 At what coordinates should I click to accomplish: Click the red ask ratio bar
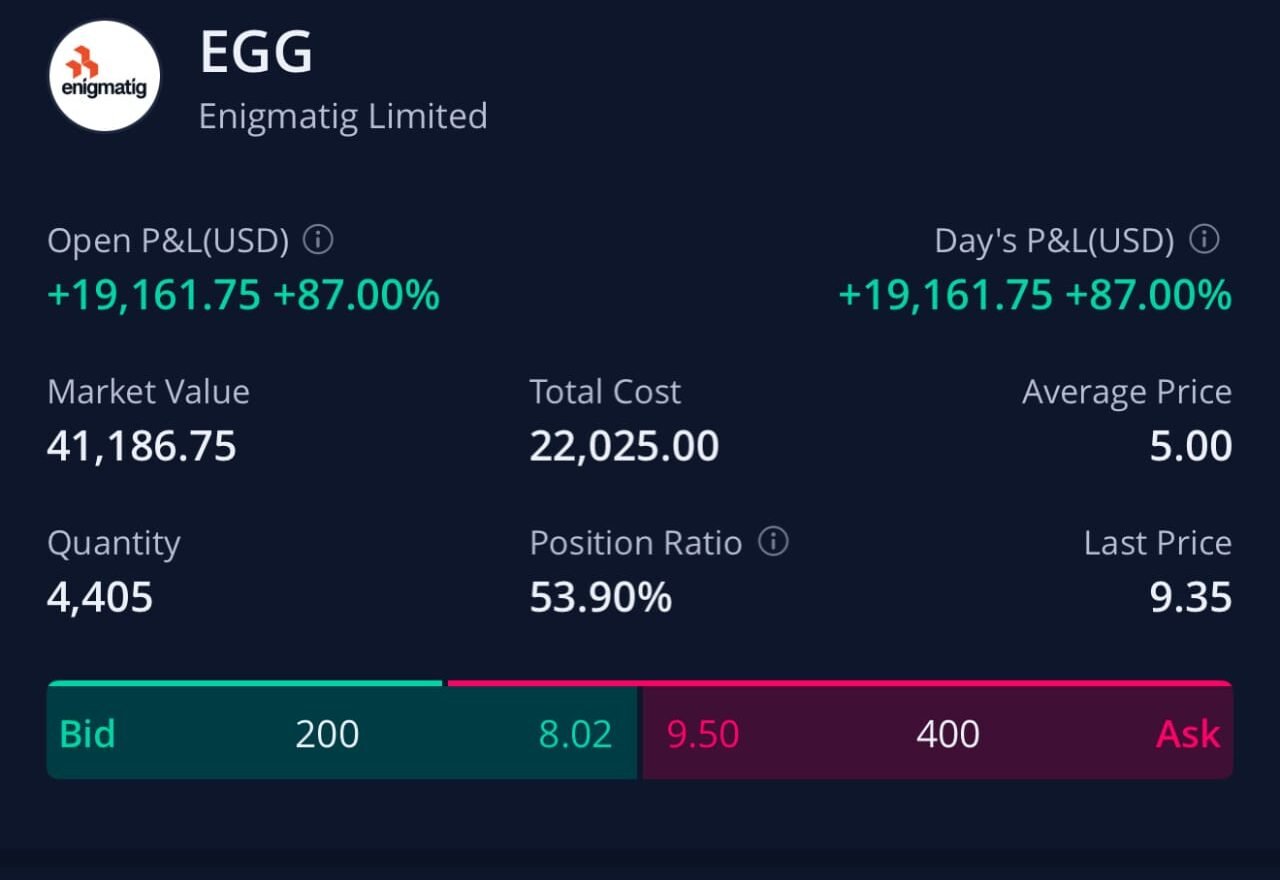pyautogui.click(x=840, y=684)
